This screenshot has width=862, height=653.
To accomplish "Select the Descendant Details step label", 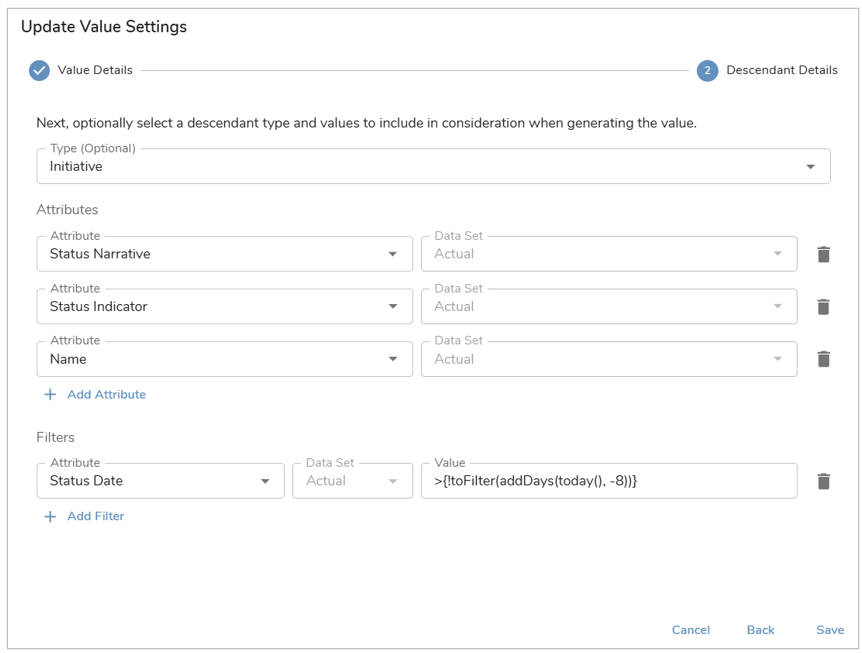I will tap(782, 70).
